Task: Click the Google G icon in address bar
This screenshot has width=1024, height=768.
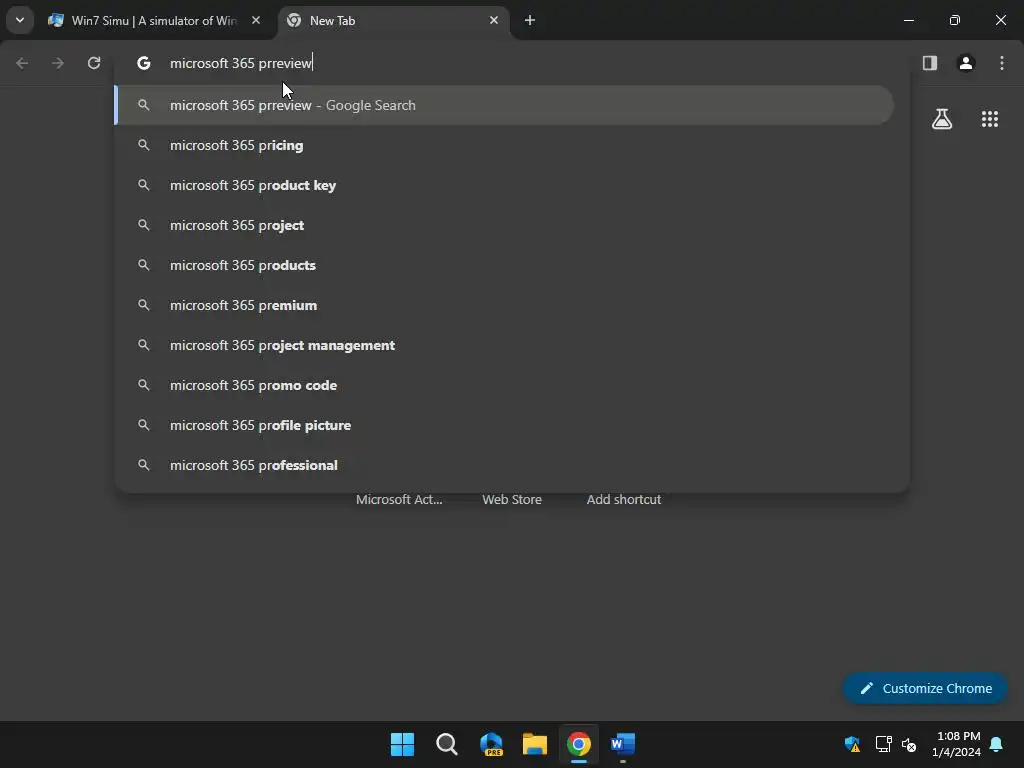Action: point(144,63)
